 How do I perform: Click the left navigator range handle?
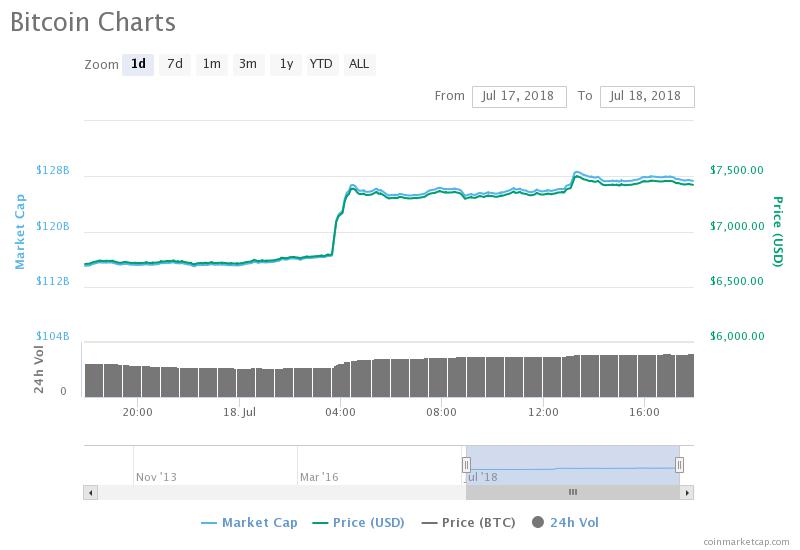[466, 465]
